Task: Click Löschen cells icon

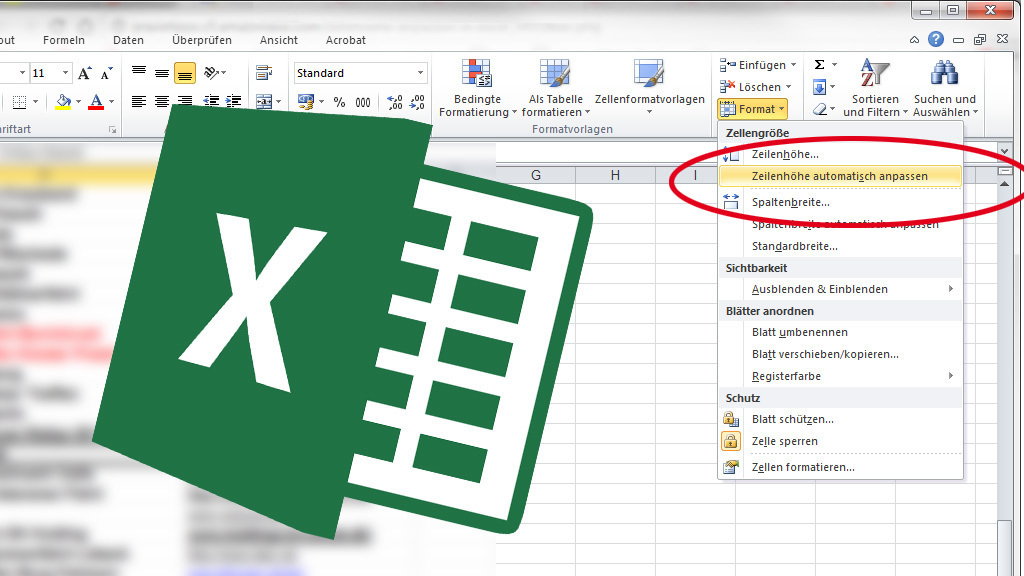Action: click(728, 87)
